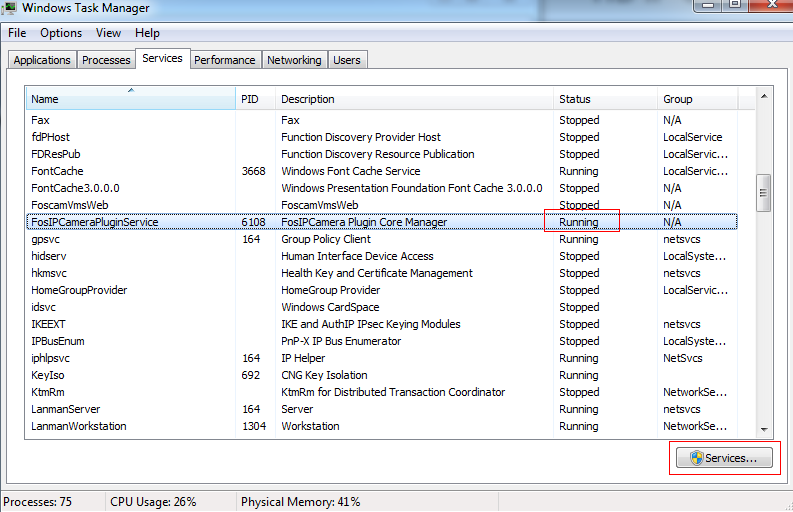Click PnP-X IP Bus Enumerator description

341,342
